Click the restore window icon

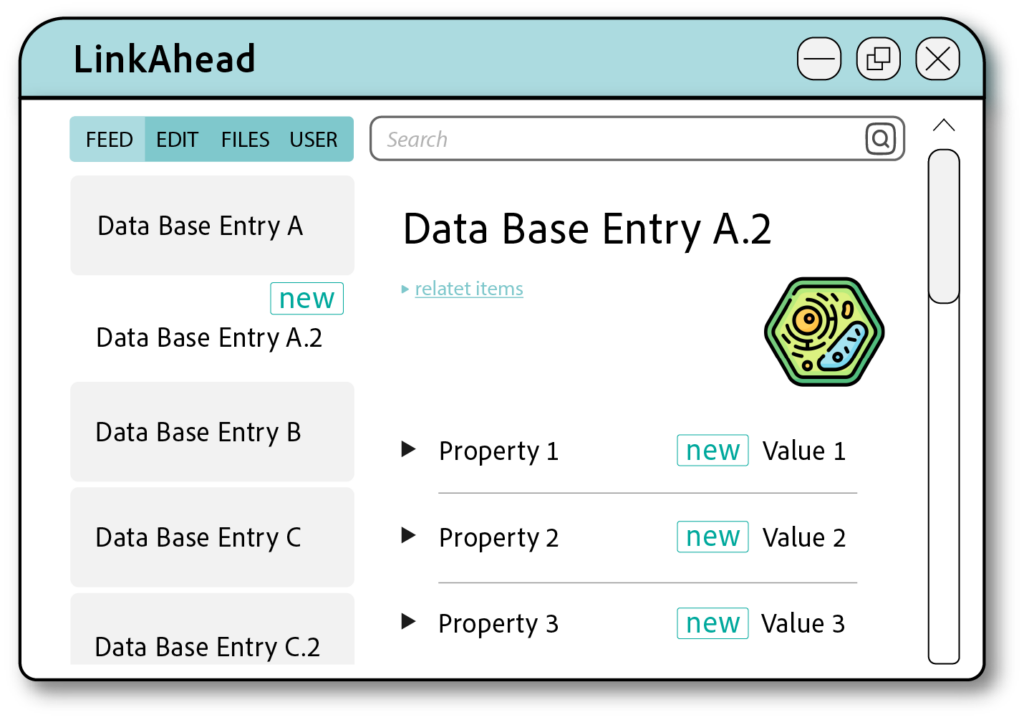pyautogui.click(x=878, y=59)
